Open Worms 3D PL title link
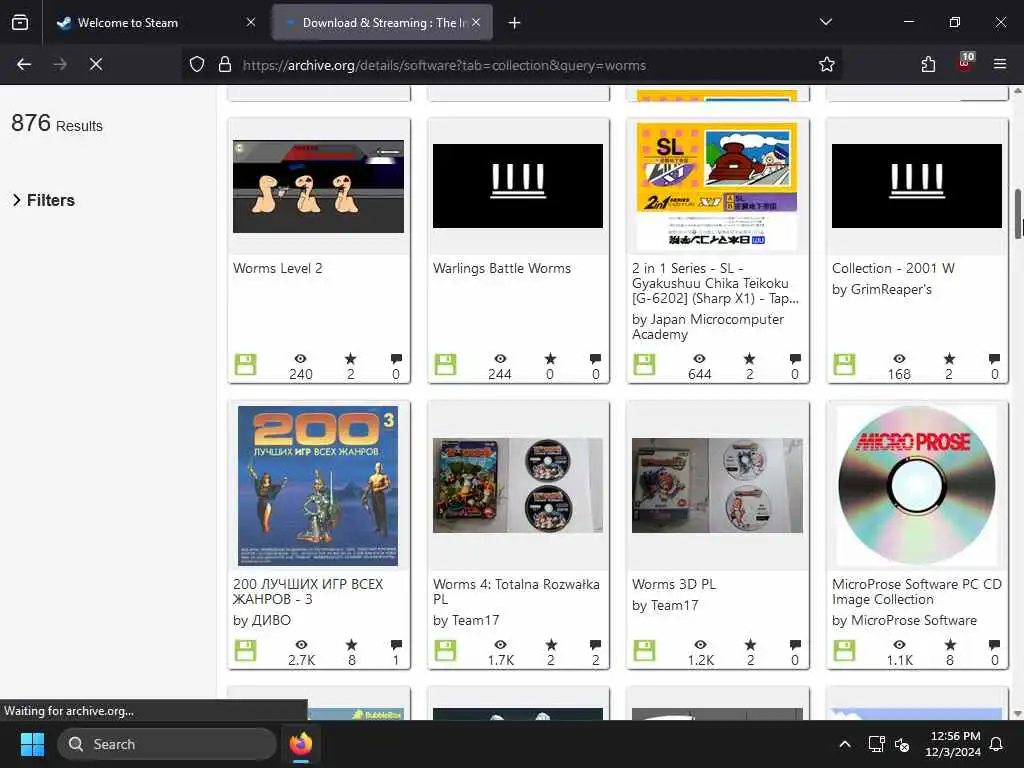The width and height of the screenshot is (1024, 768). point(674,584)
